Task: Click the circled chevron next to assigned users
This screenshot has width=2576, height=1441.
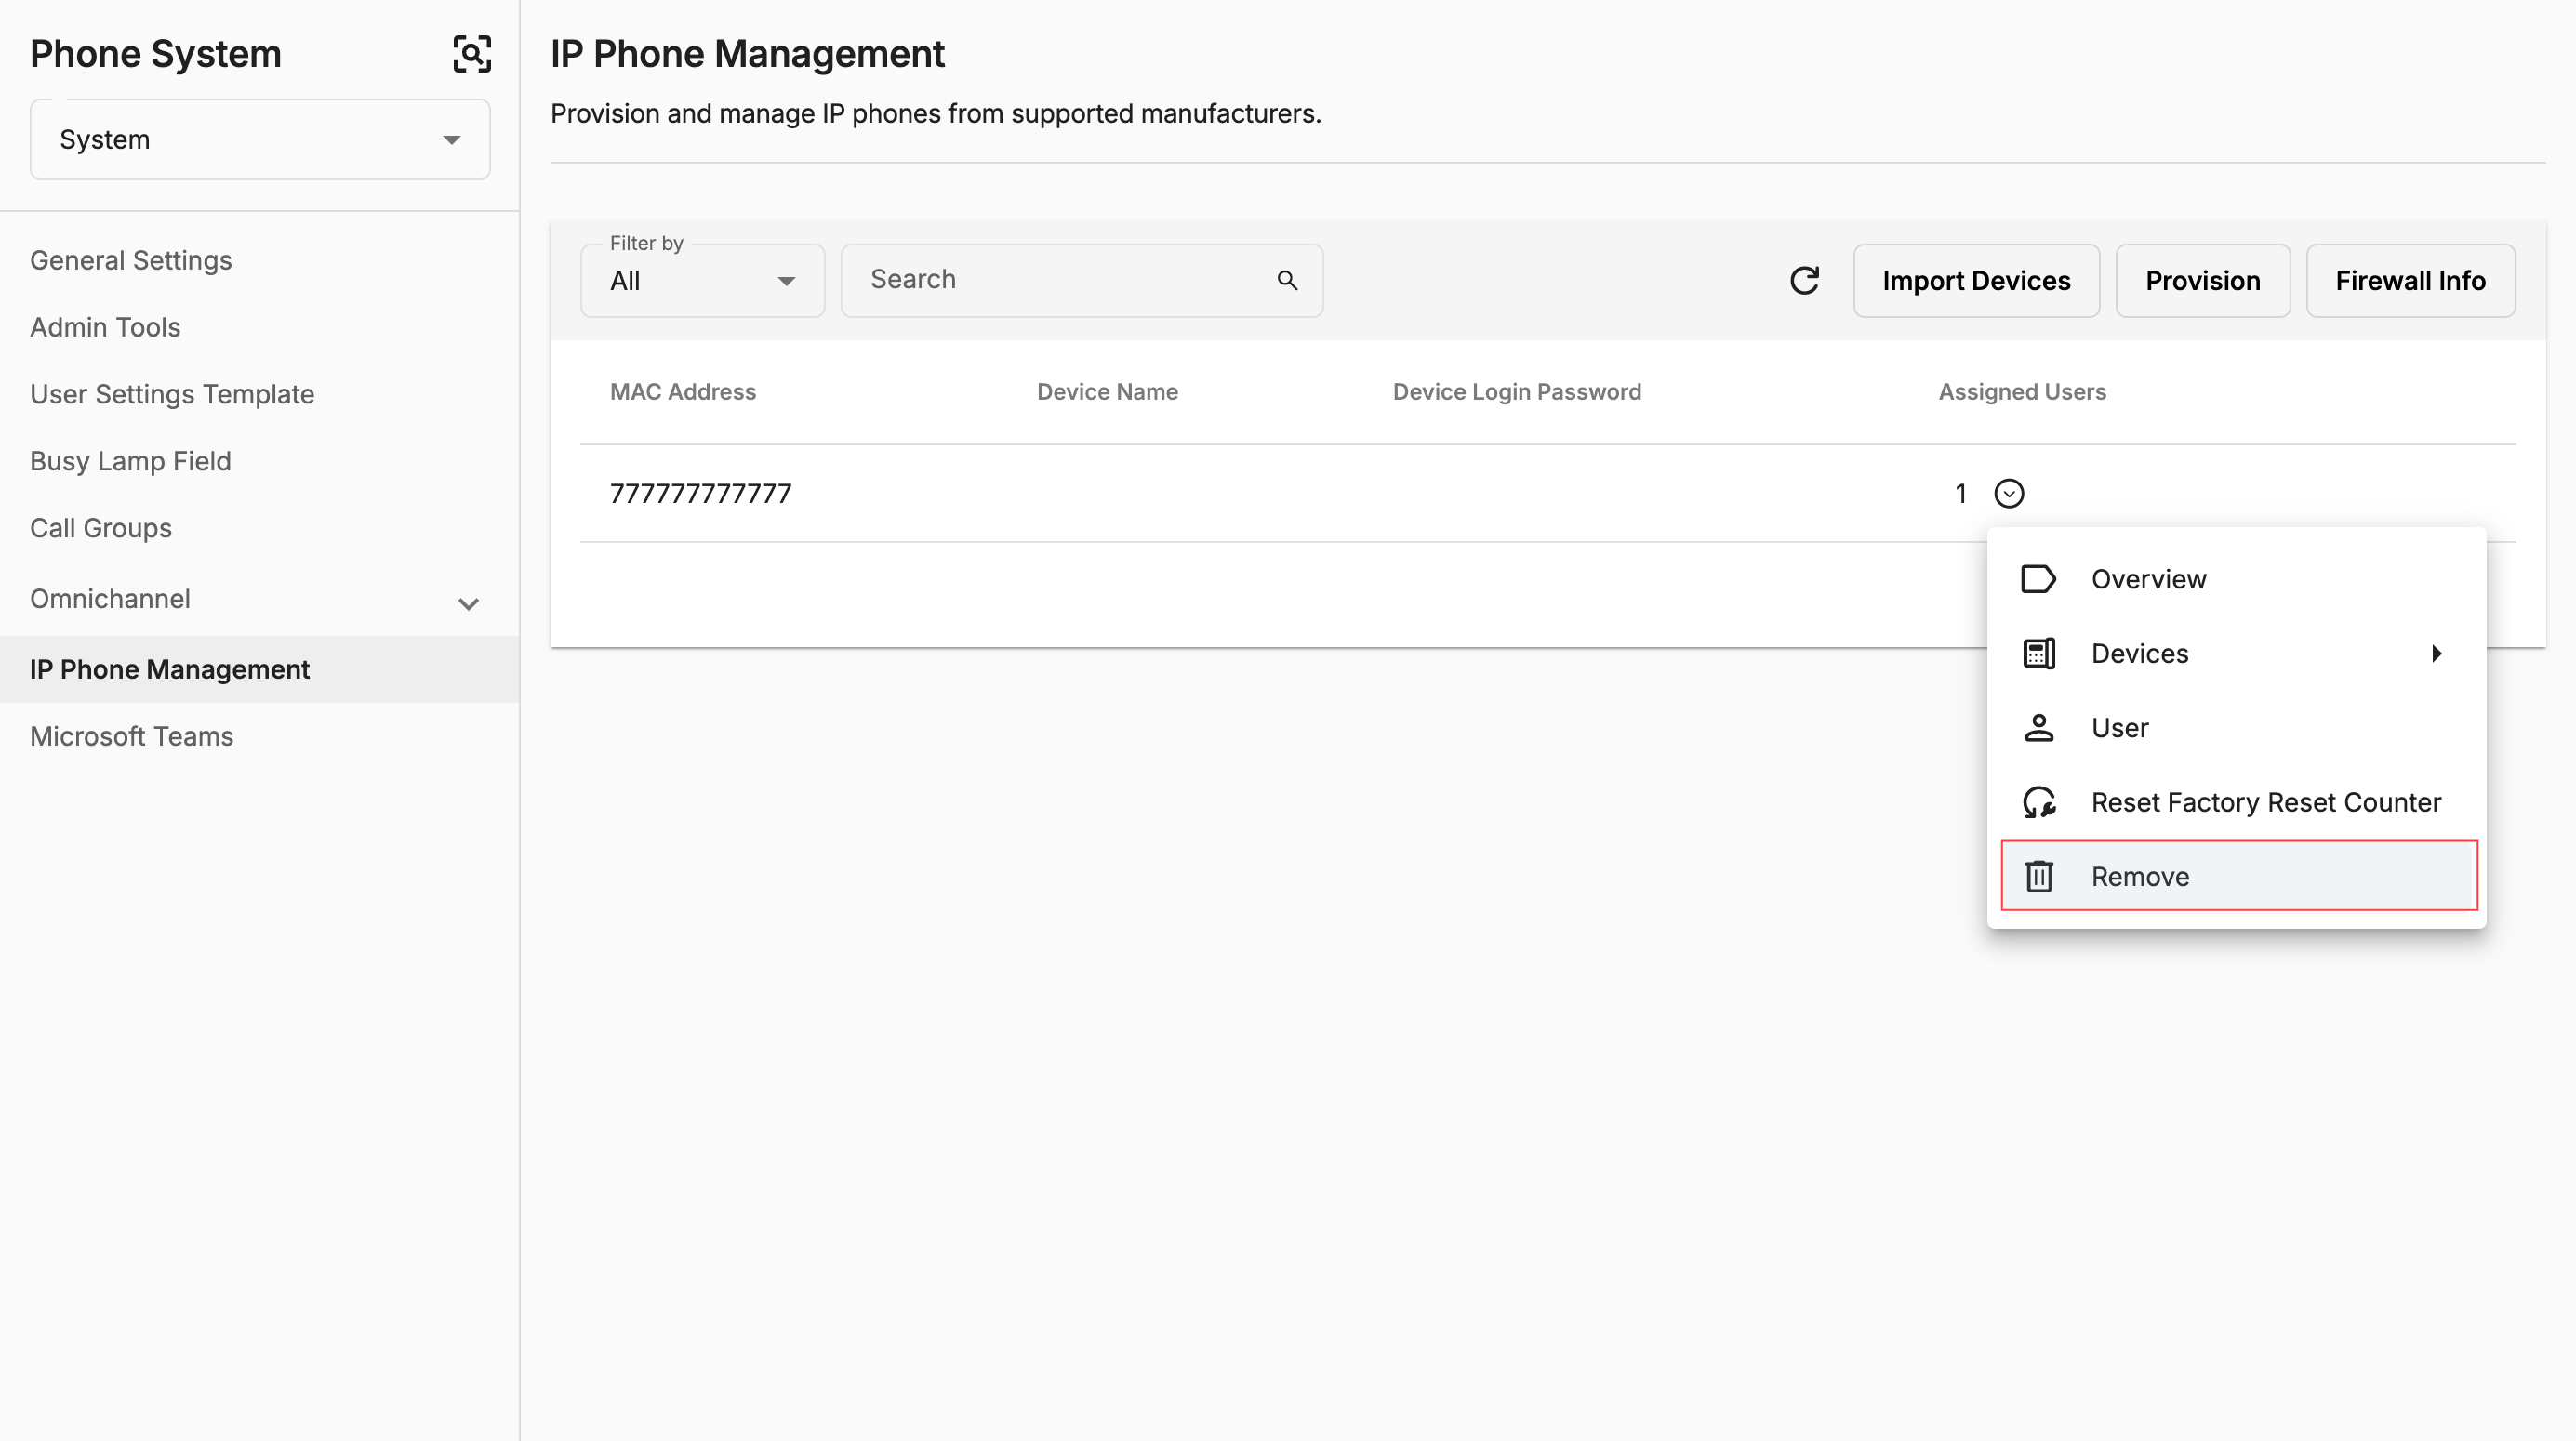Action: (2009, 494)
